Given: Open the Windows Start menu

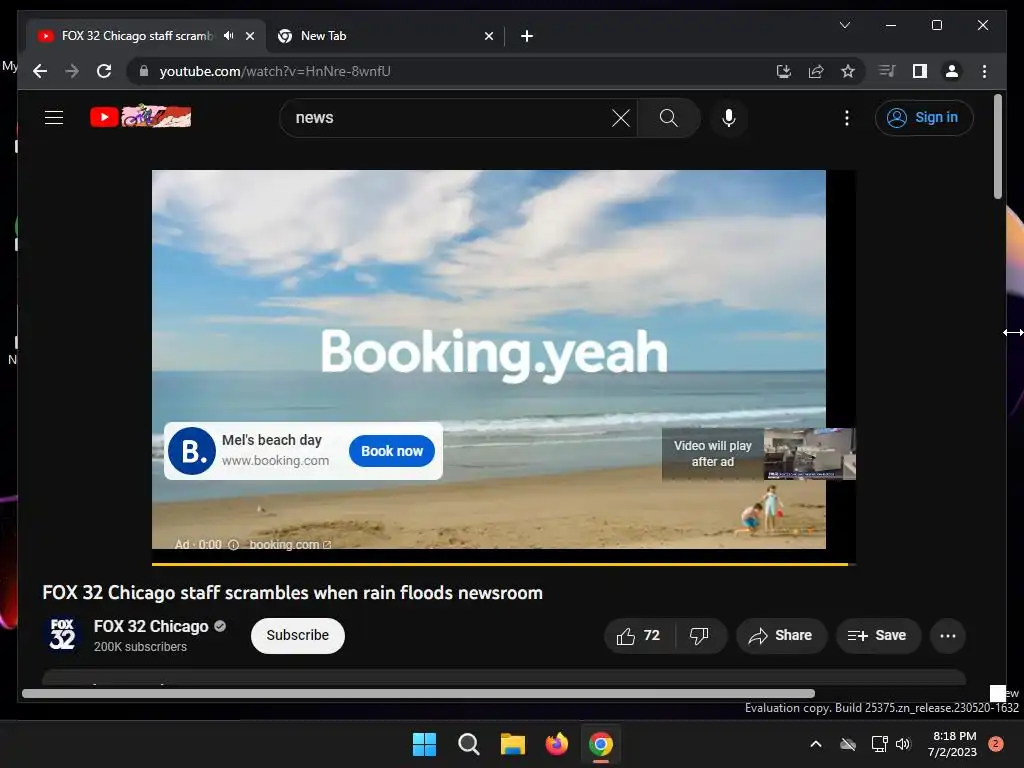Looking at the screenshot, I should (x=424, y=744).
